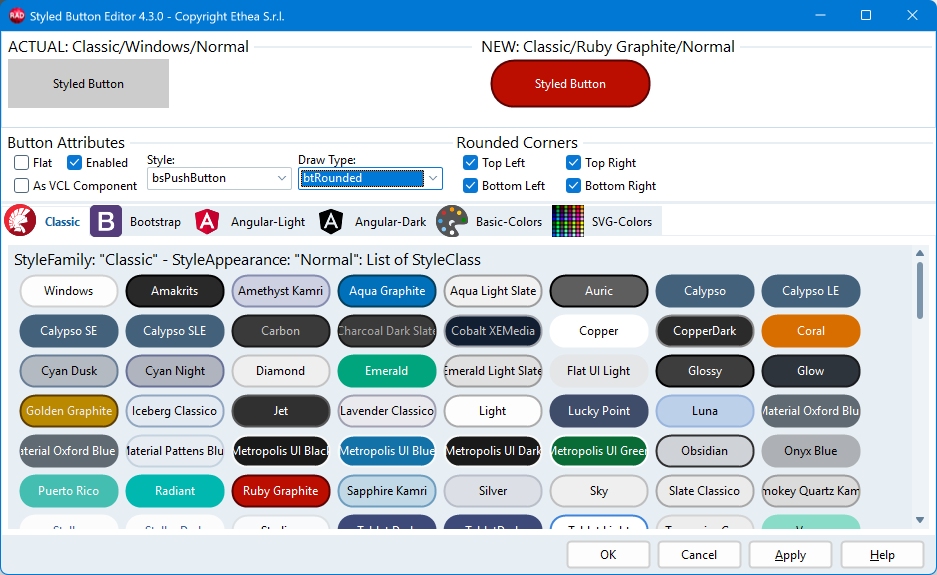Pick the Aqua Graphite style
937x575 pixels.
(x=387, y=291)
